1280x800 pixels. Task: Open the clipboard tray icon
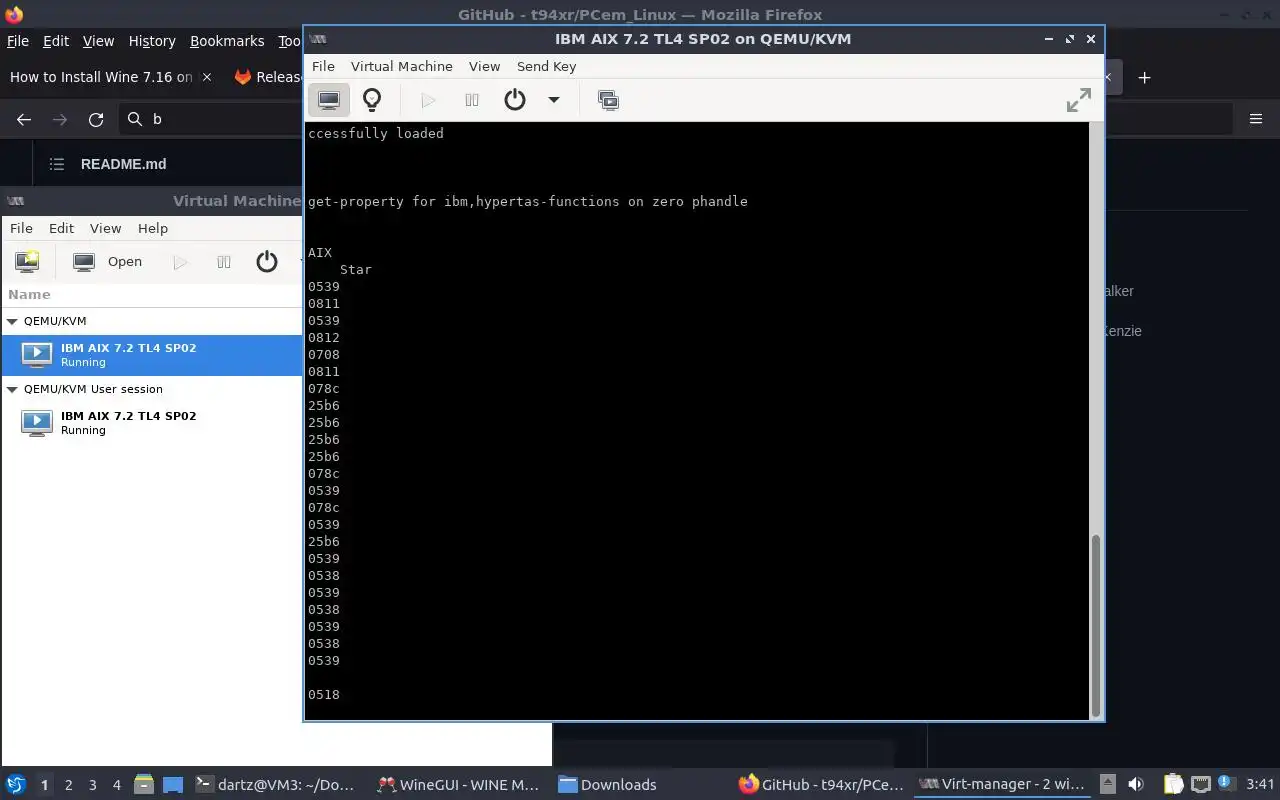point(1172,785)
